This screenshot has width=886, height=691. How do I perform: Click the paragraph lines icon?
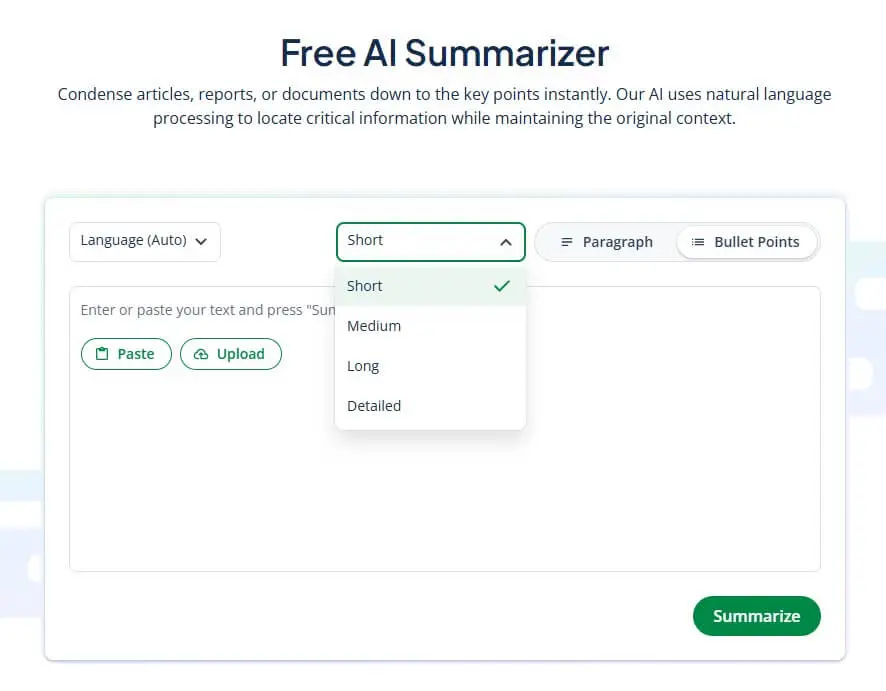[566, 242]
